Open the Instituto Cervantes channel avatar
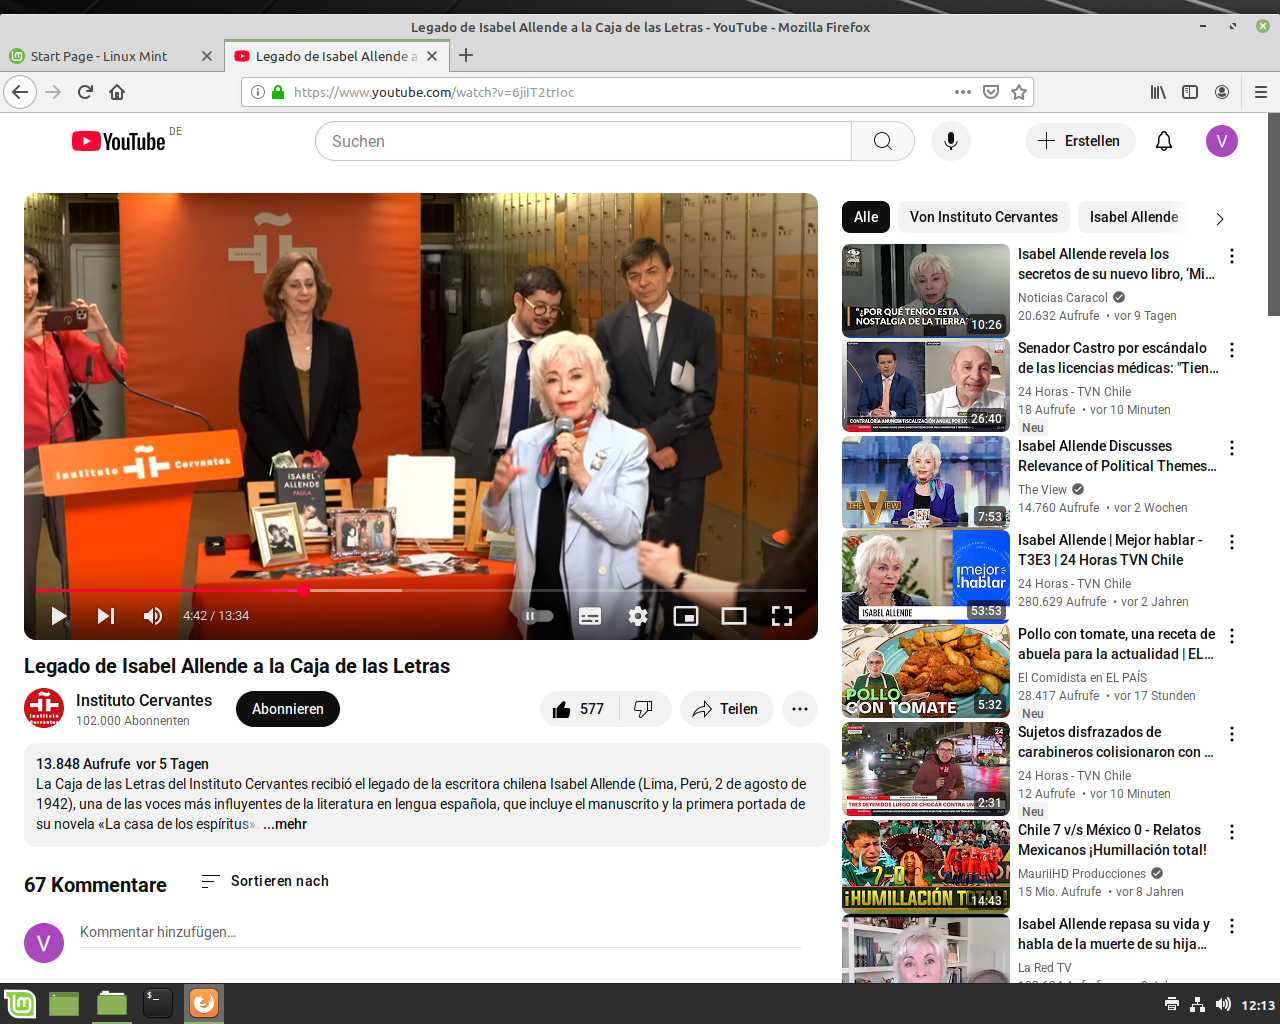This screenshot has height=1024, width=1280. point(44,708)
